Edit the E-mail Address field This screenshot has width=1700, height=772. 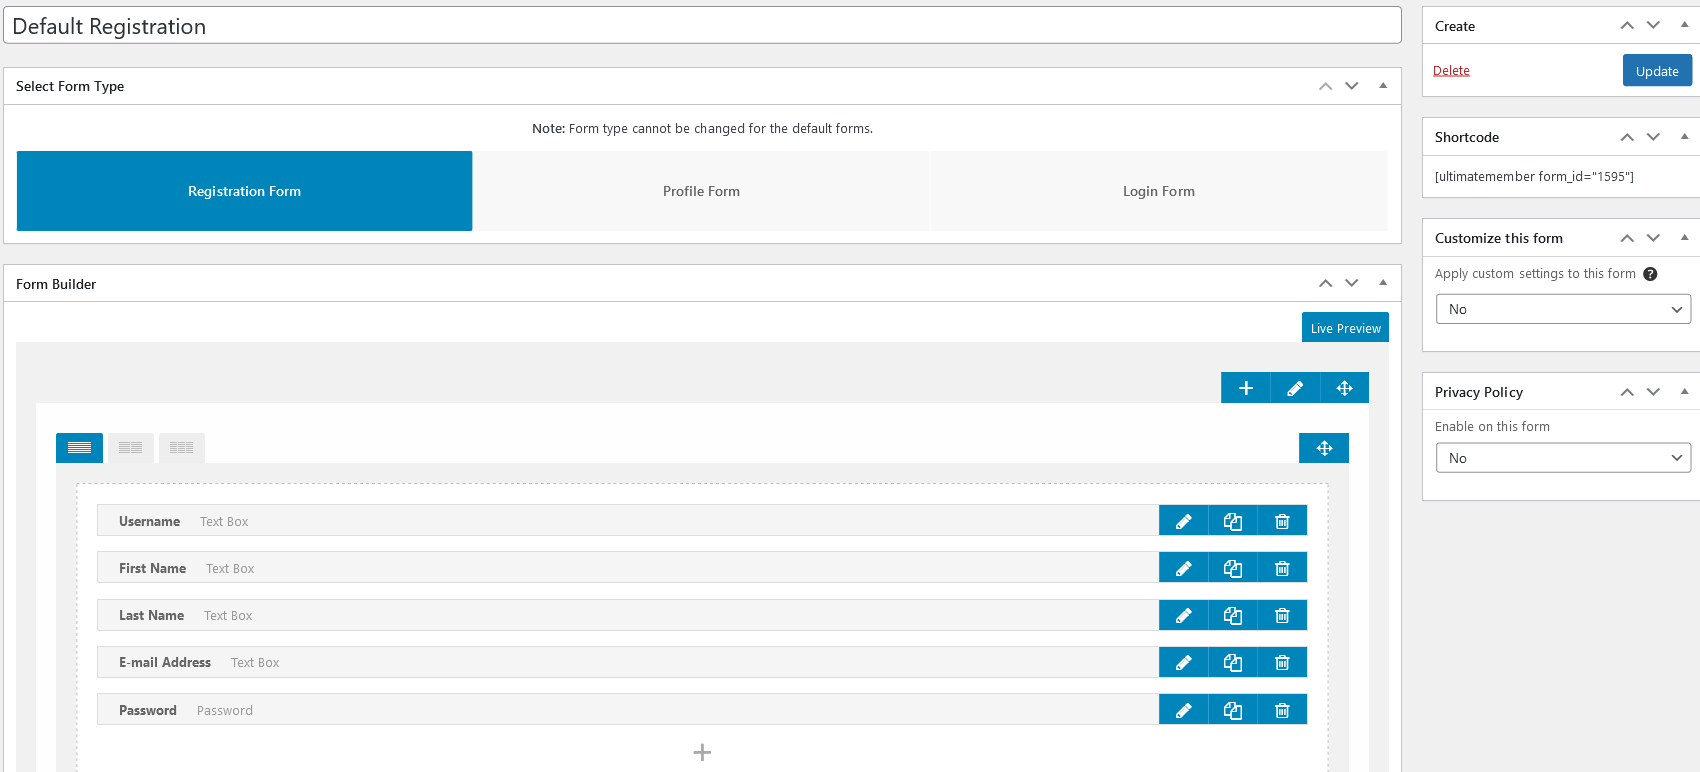tap(1183, 662)
